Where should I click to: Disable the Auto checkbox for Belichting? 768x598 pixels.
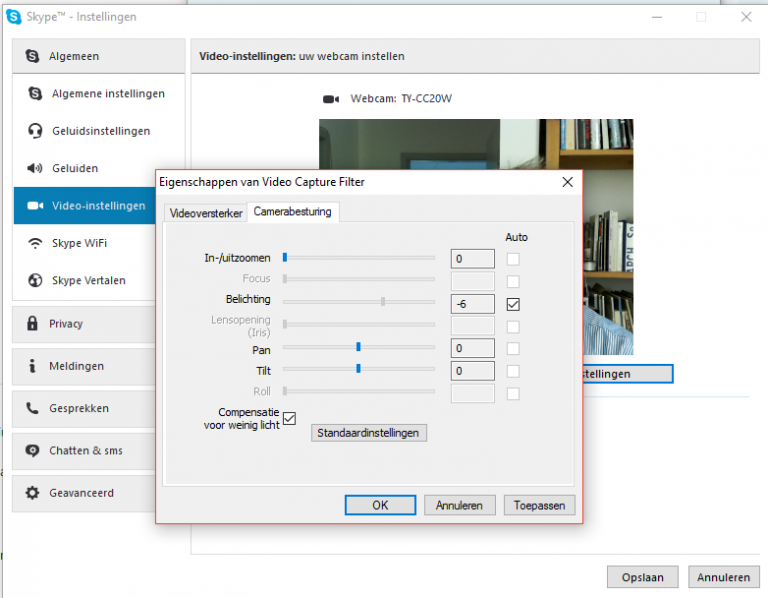tap(513, 304)
